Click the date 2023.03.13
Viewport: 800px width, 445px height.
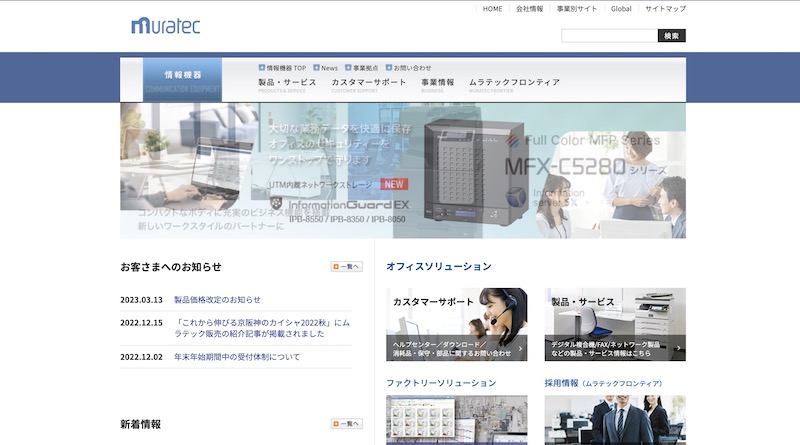click(141, 300)
